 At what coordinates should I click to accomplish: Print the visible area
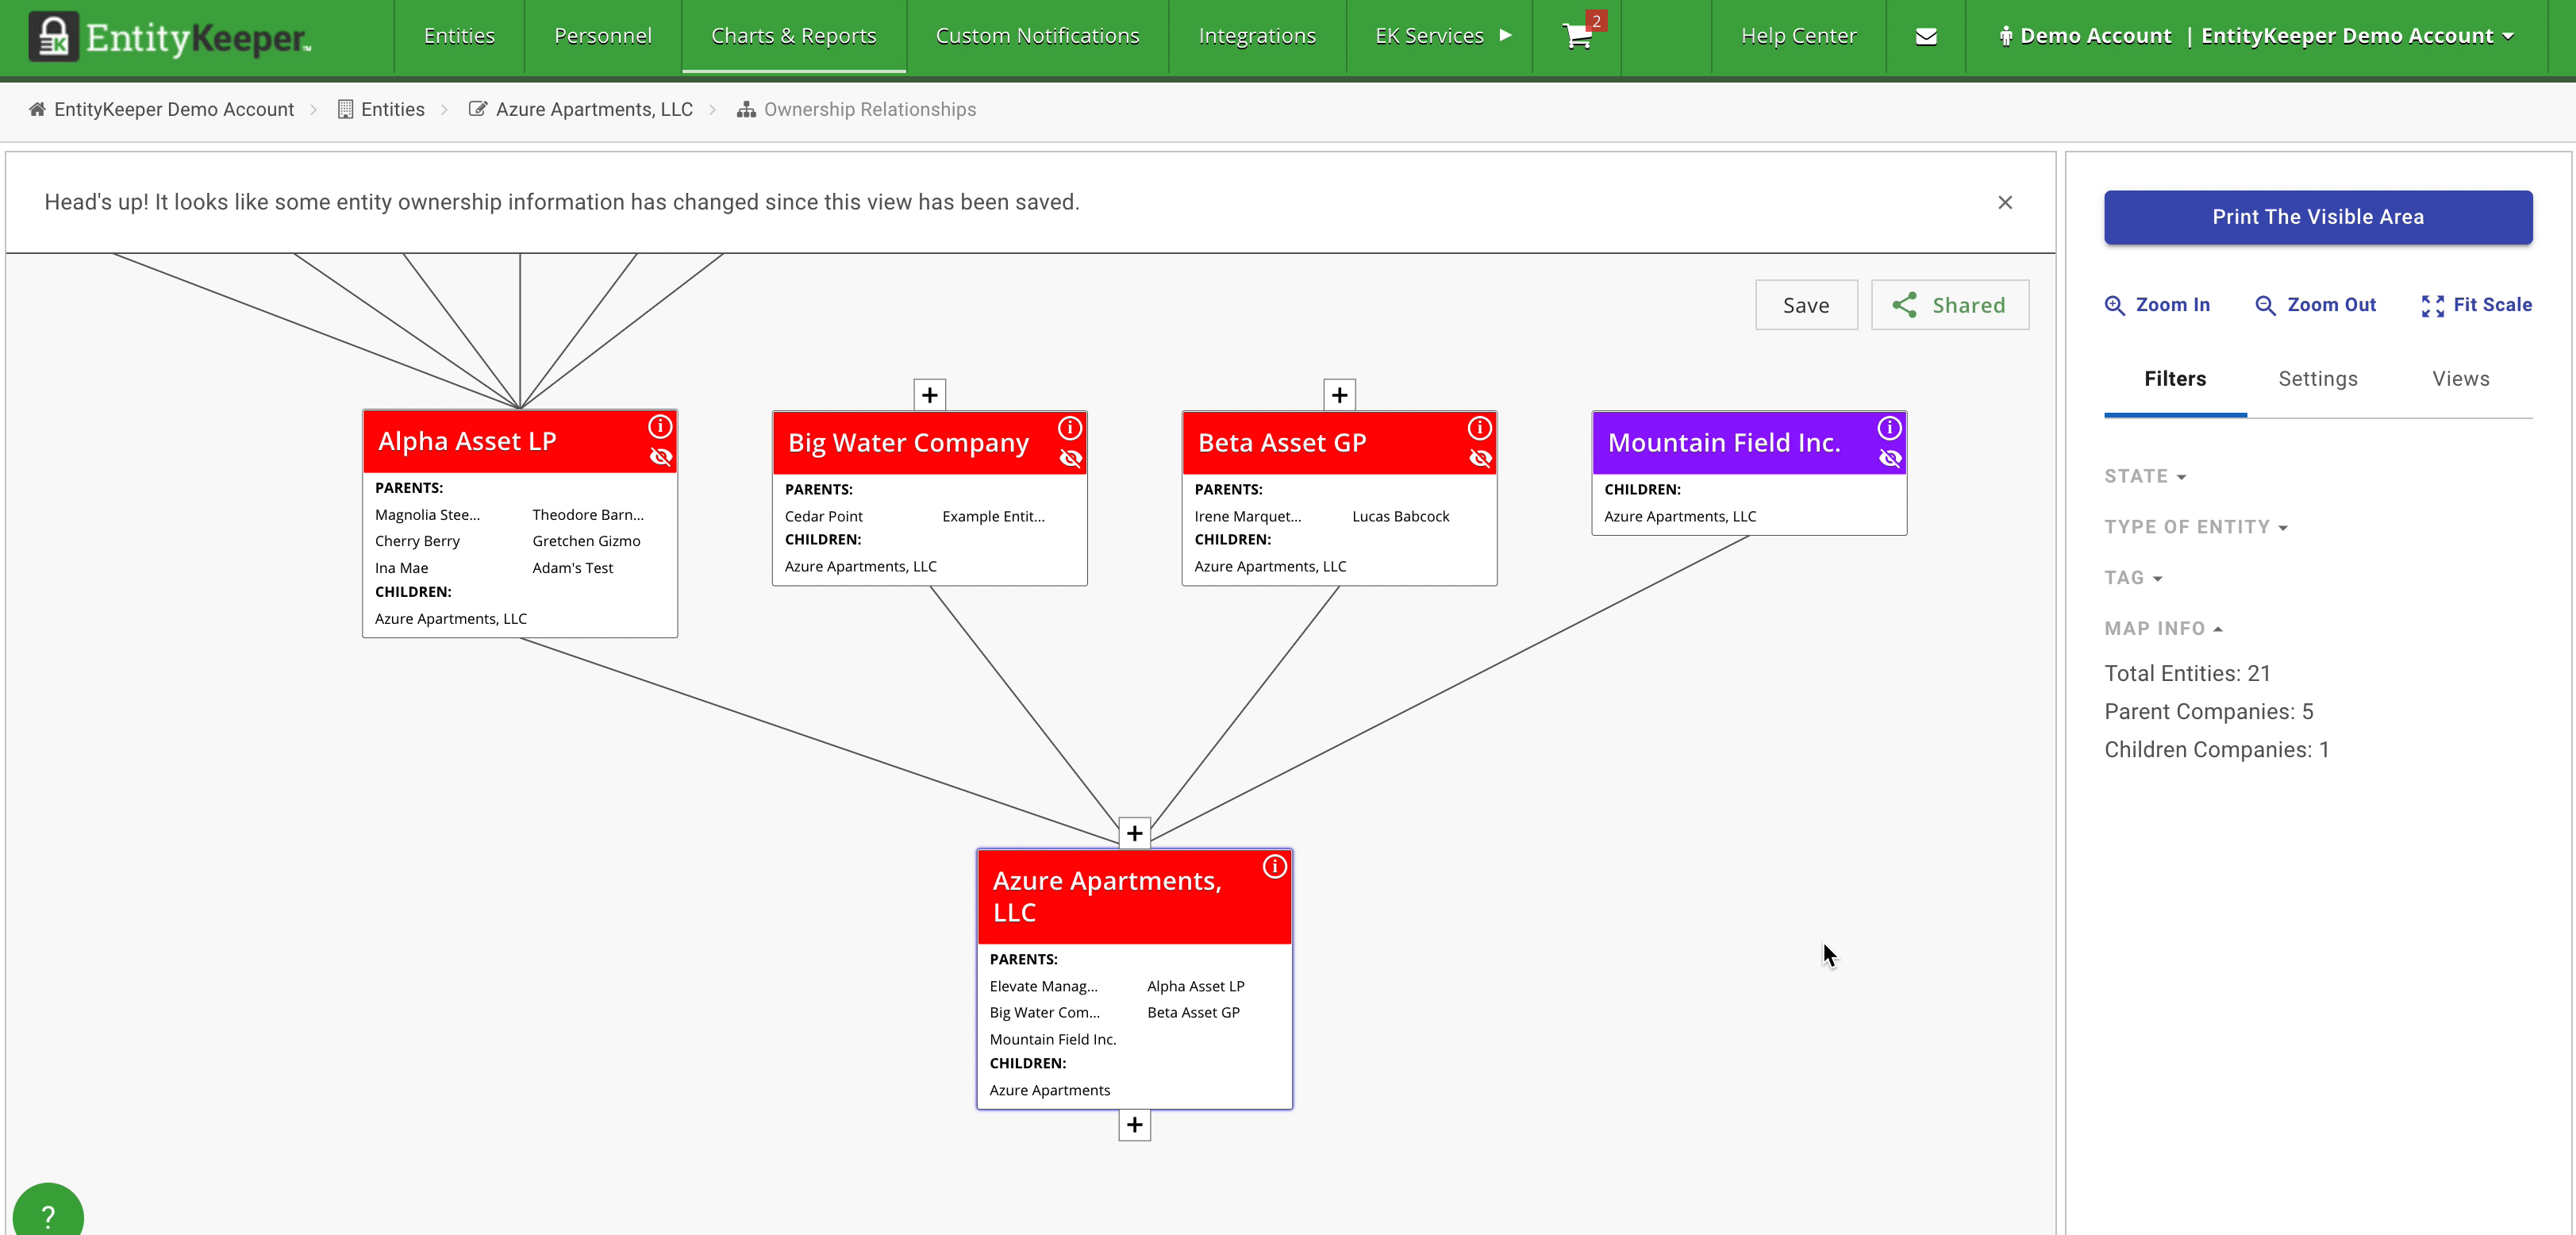(2318, 217)
